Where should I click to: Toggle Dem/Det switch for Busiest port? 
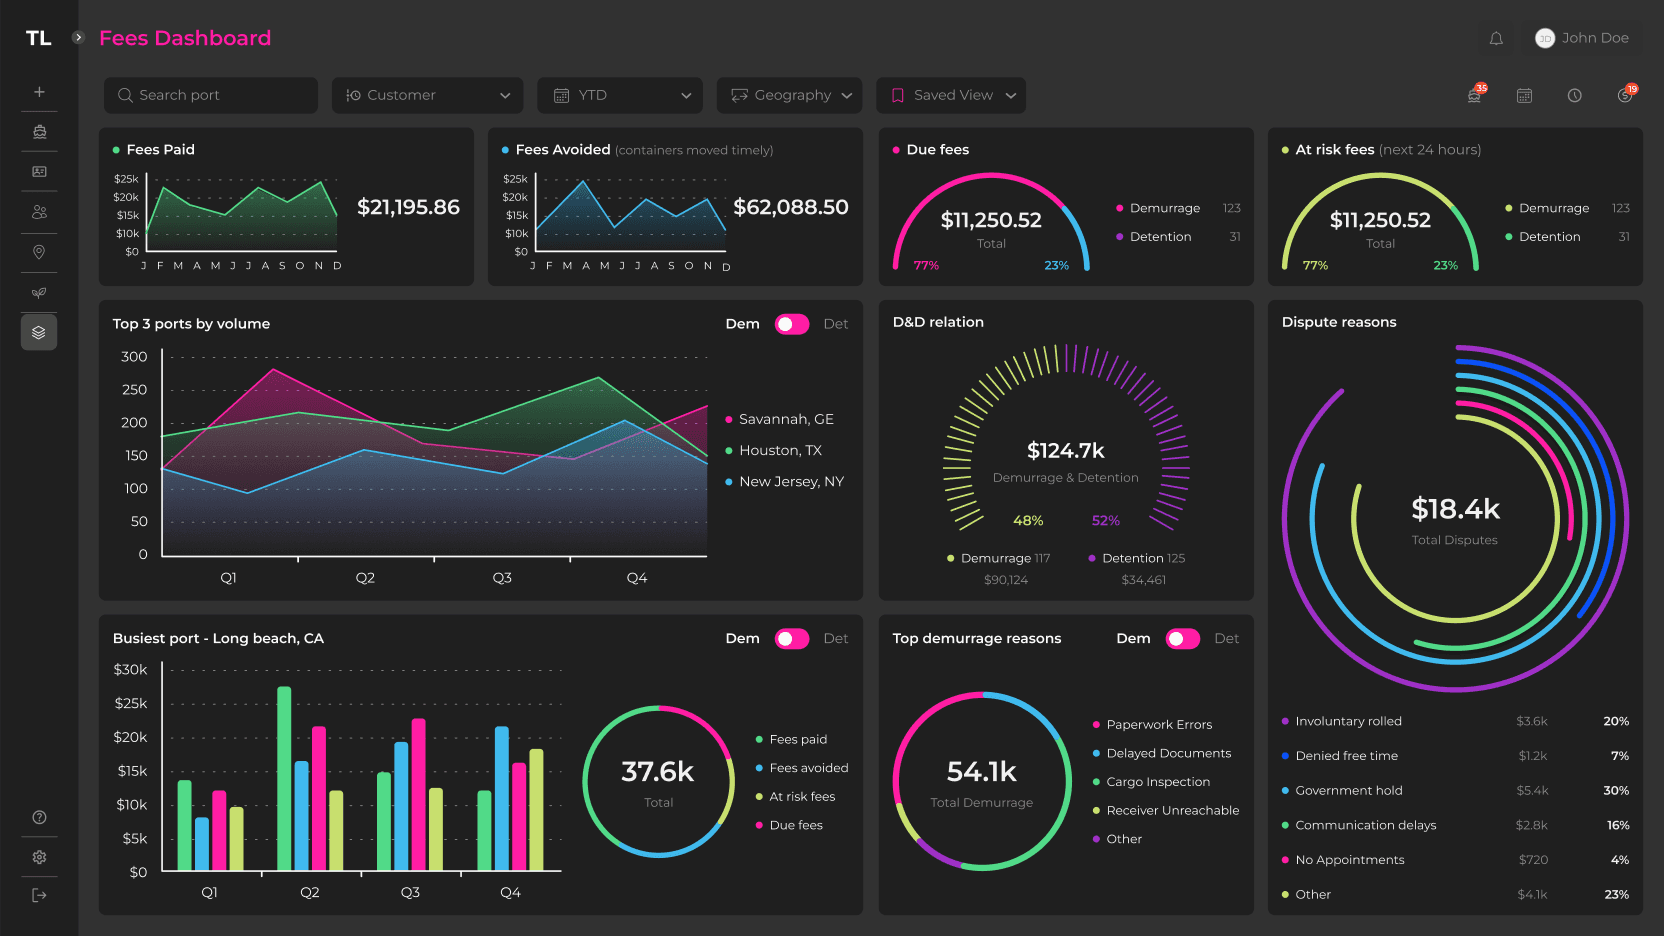coord(791,639)
